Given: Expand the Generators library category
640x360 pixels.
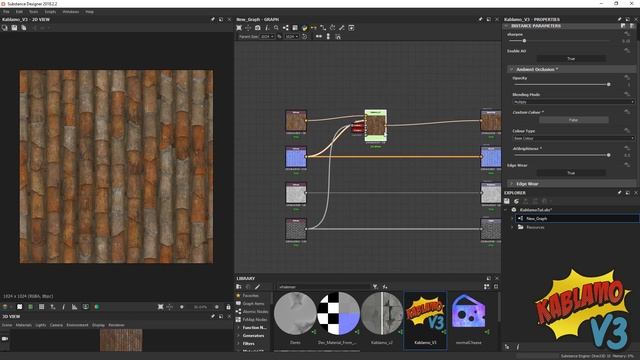Looking at the screenshot, I should point(239,336).
